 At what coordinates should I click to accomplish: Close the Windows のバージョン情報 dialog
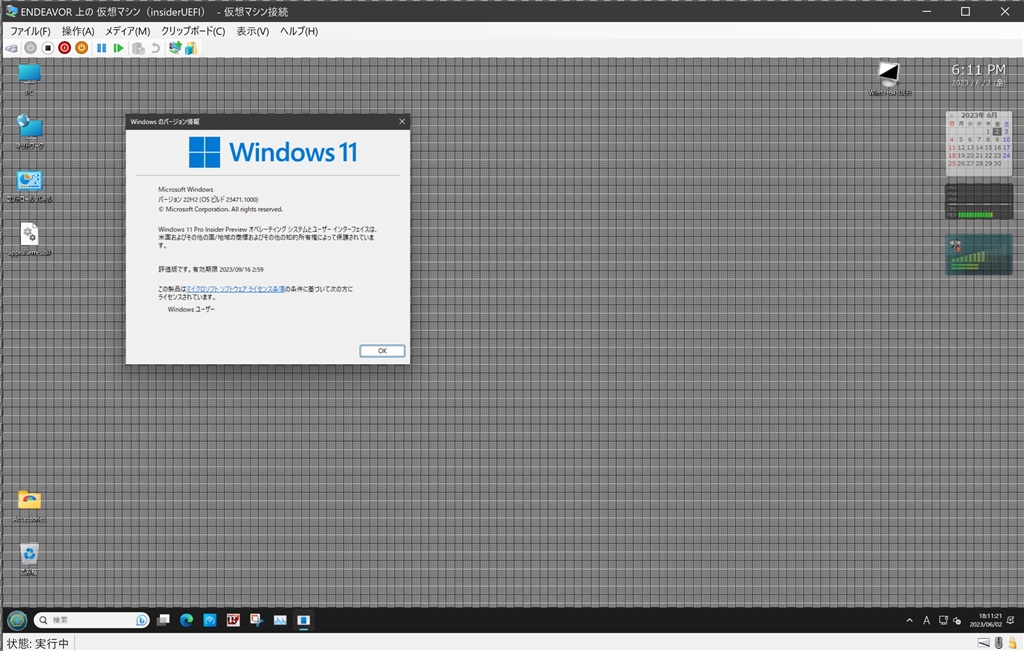tap(402, 121)
